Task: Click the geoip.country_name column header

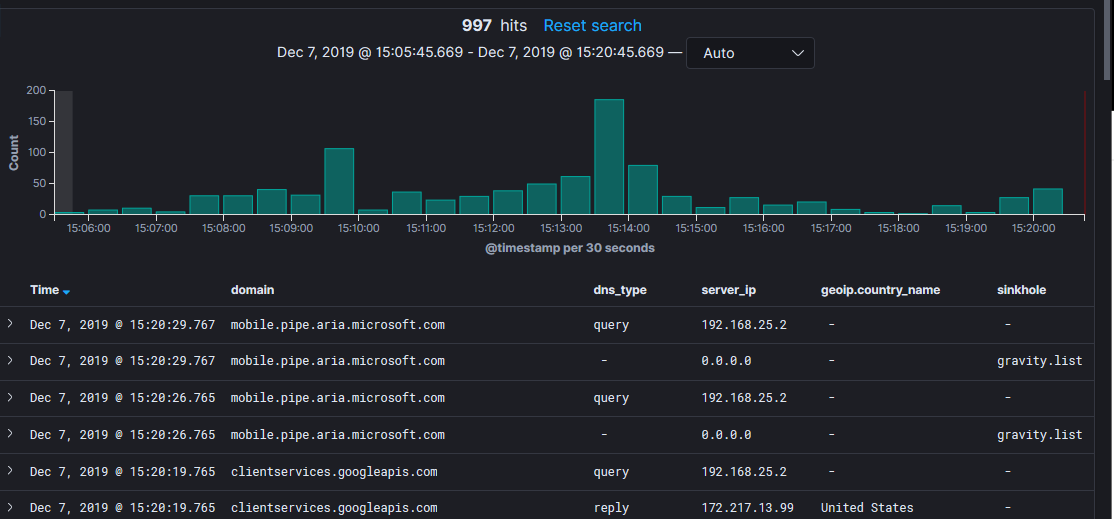Action: (880, 290)
